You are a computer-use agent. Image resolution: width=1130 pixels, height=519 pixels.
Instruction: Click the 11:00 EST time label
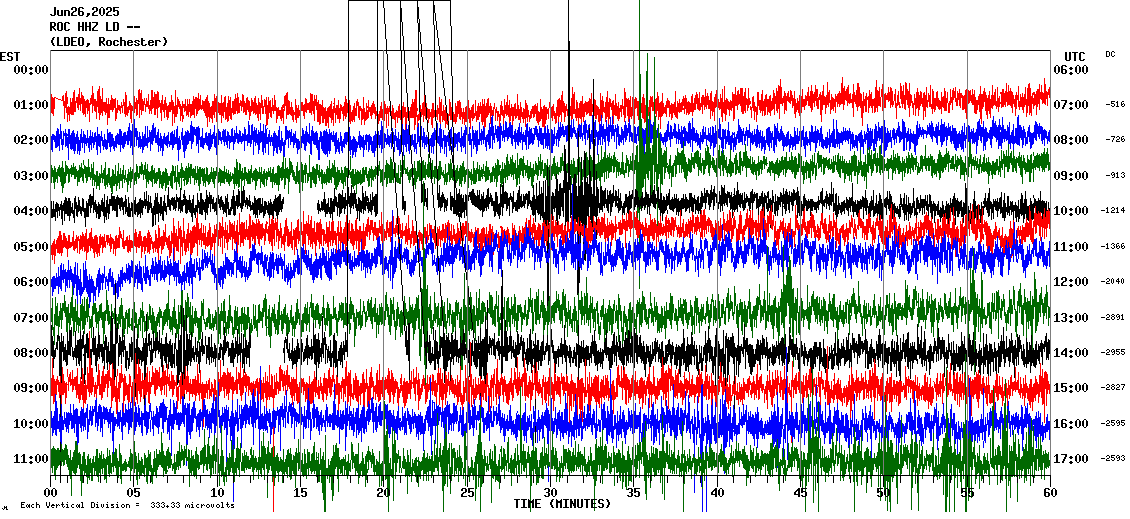(x=31, y=459)
